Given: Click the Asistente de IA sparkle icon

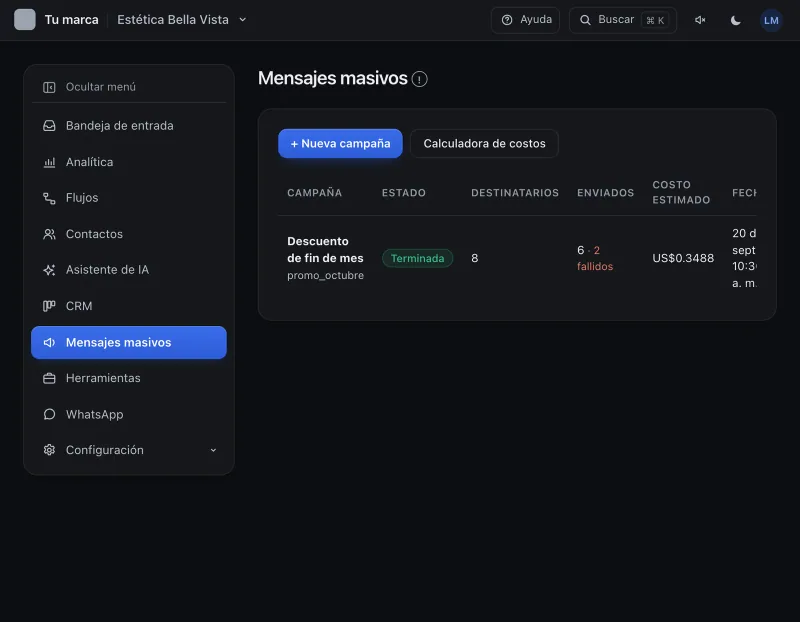Looking at the screenshot, I should 49,270.
